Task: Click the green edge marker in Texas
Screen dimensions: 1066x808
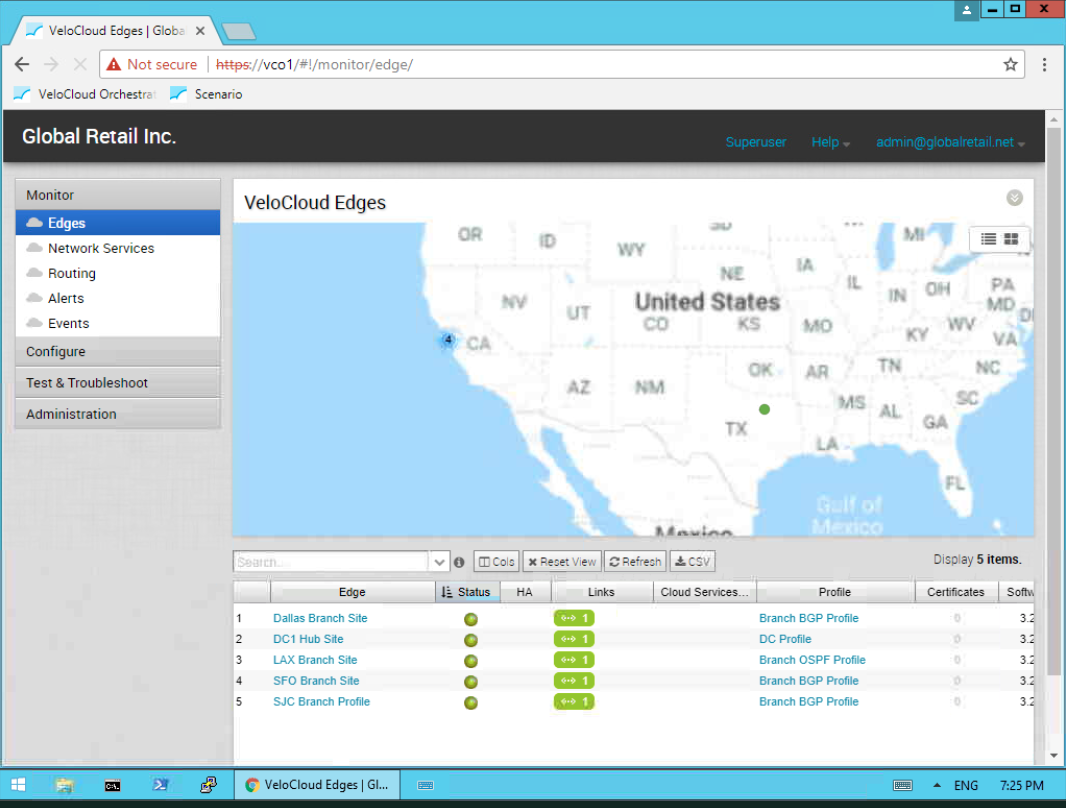Action: [764, 409]
